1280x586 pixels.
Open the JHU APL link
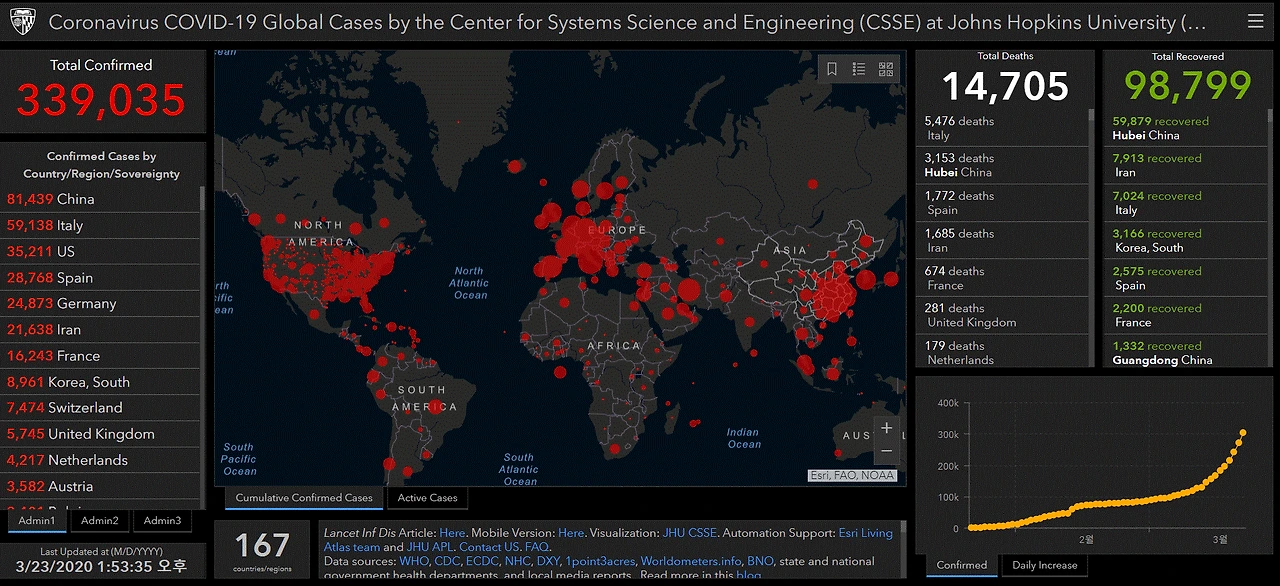430,547
